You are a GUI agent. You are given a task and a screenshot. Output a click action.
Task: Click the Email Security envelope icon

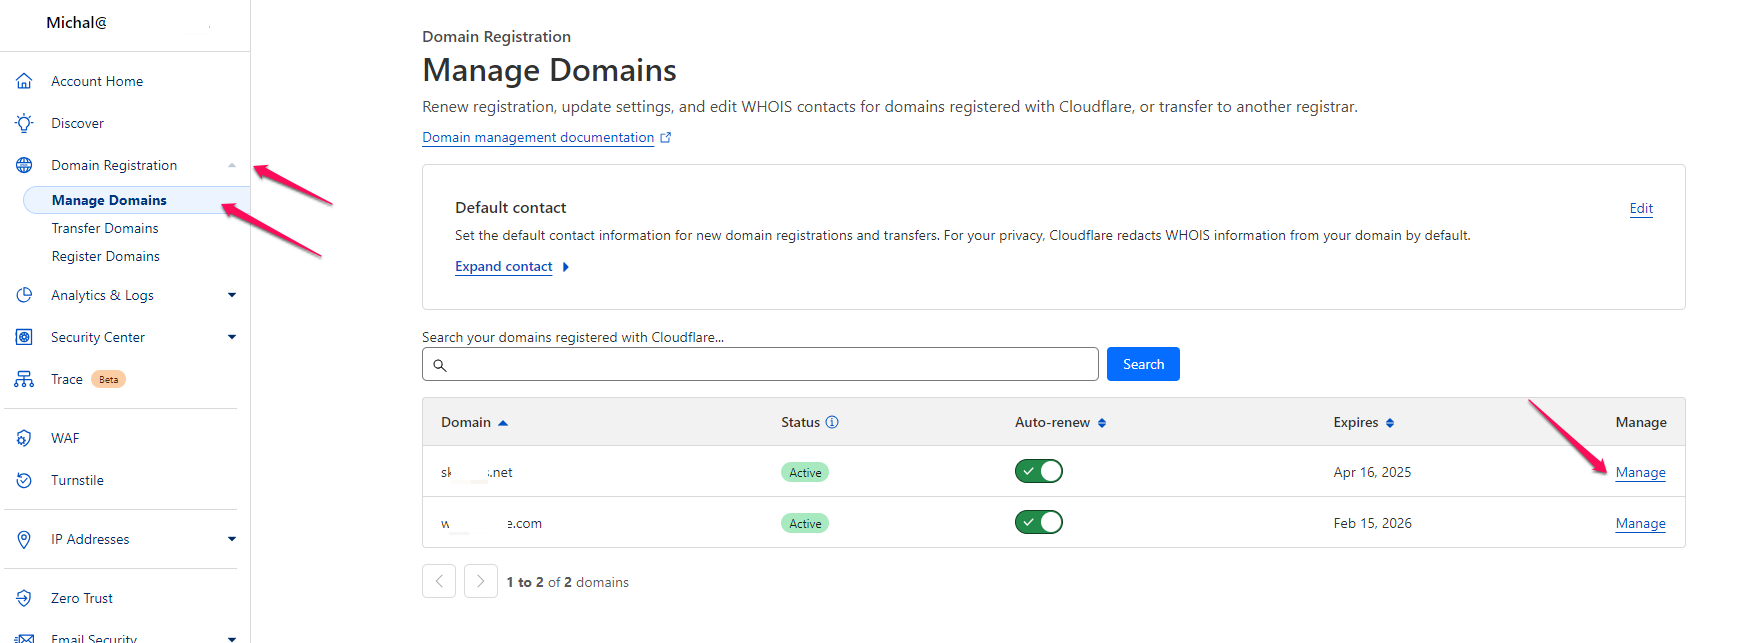[24, 638]
